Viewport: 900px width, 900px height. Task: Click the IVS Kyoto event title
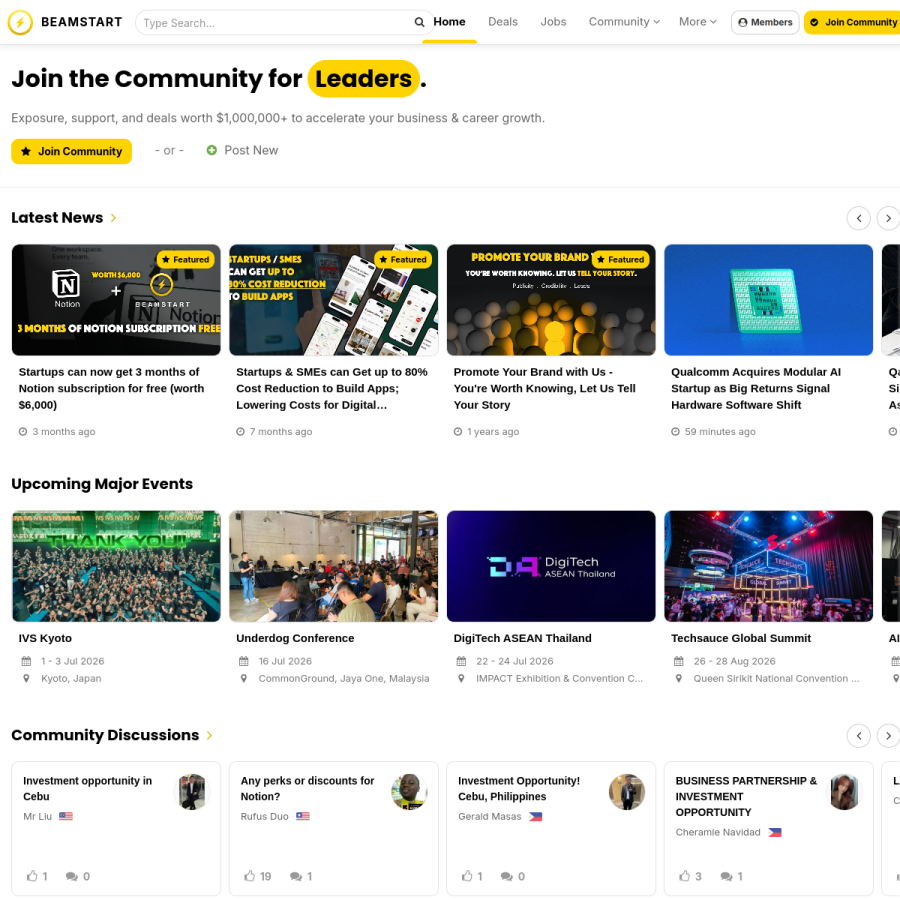[45, 638]
